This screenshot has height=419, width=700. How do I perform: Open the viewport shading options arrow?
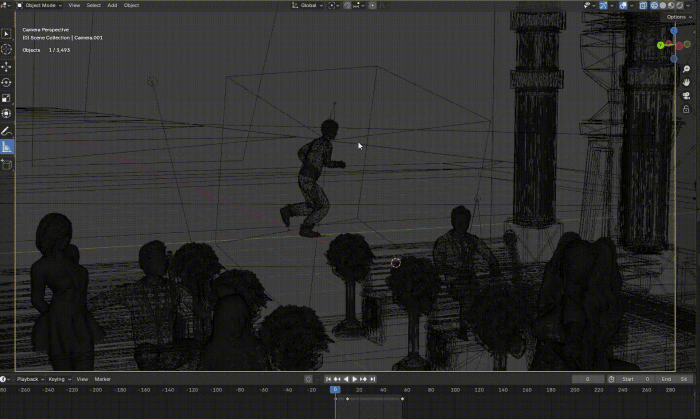pyautogui.click(x=688, y=5)
